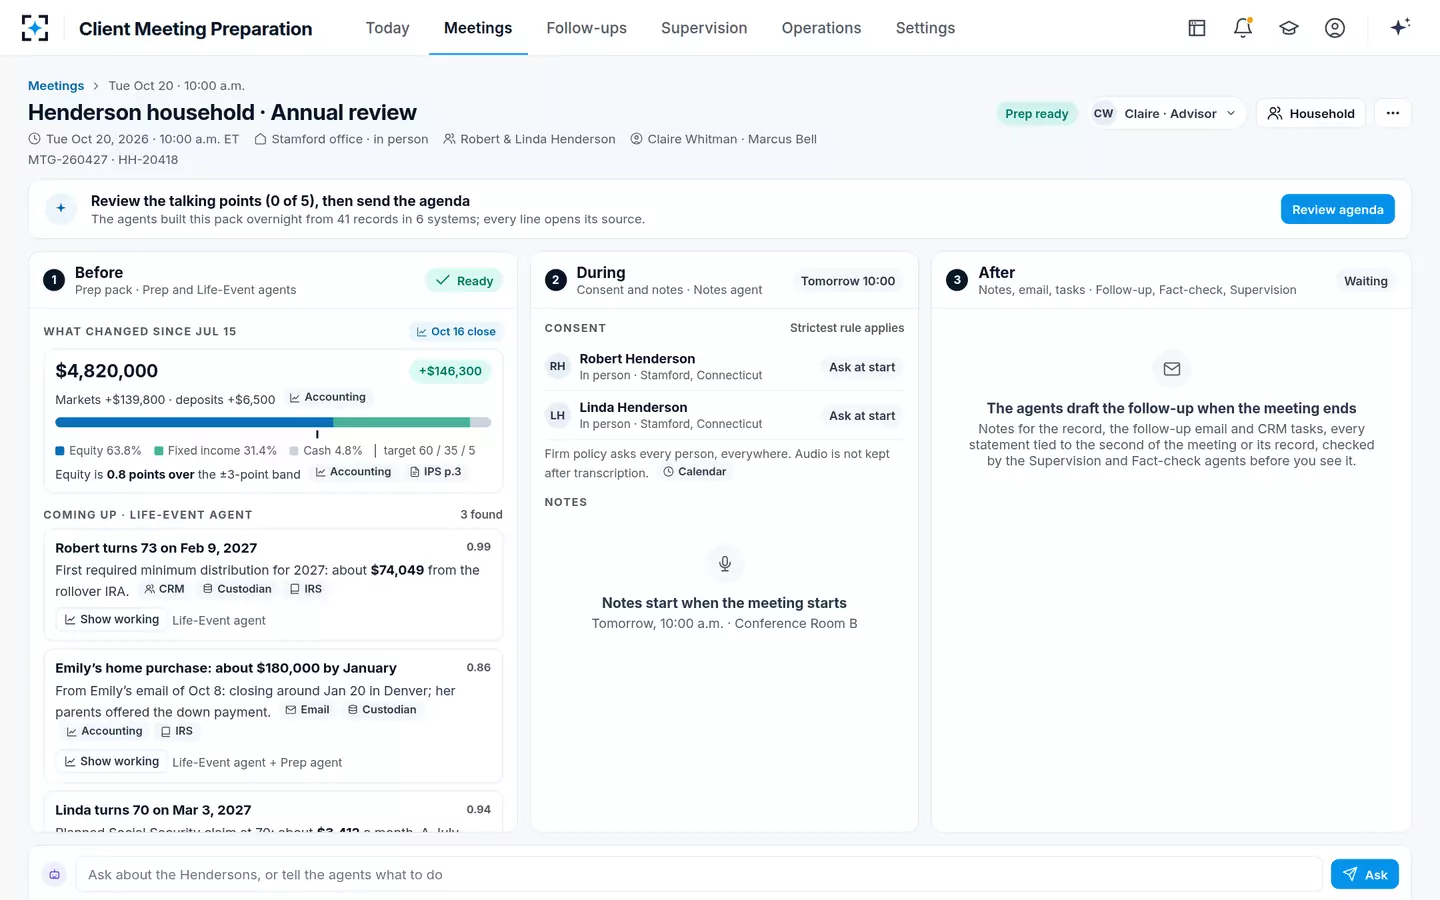Open IRS chip in Robert's RMD card
The height and width of the screenshot is (900, 1440).
point(306,589)
